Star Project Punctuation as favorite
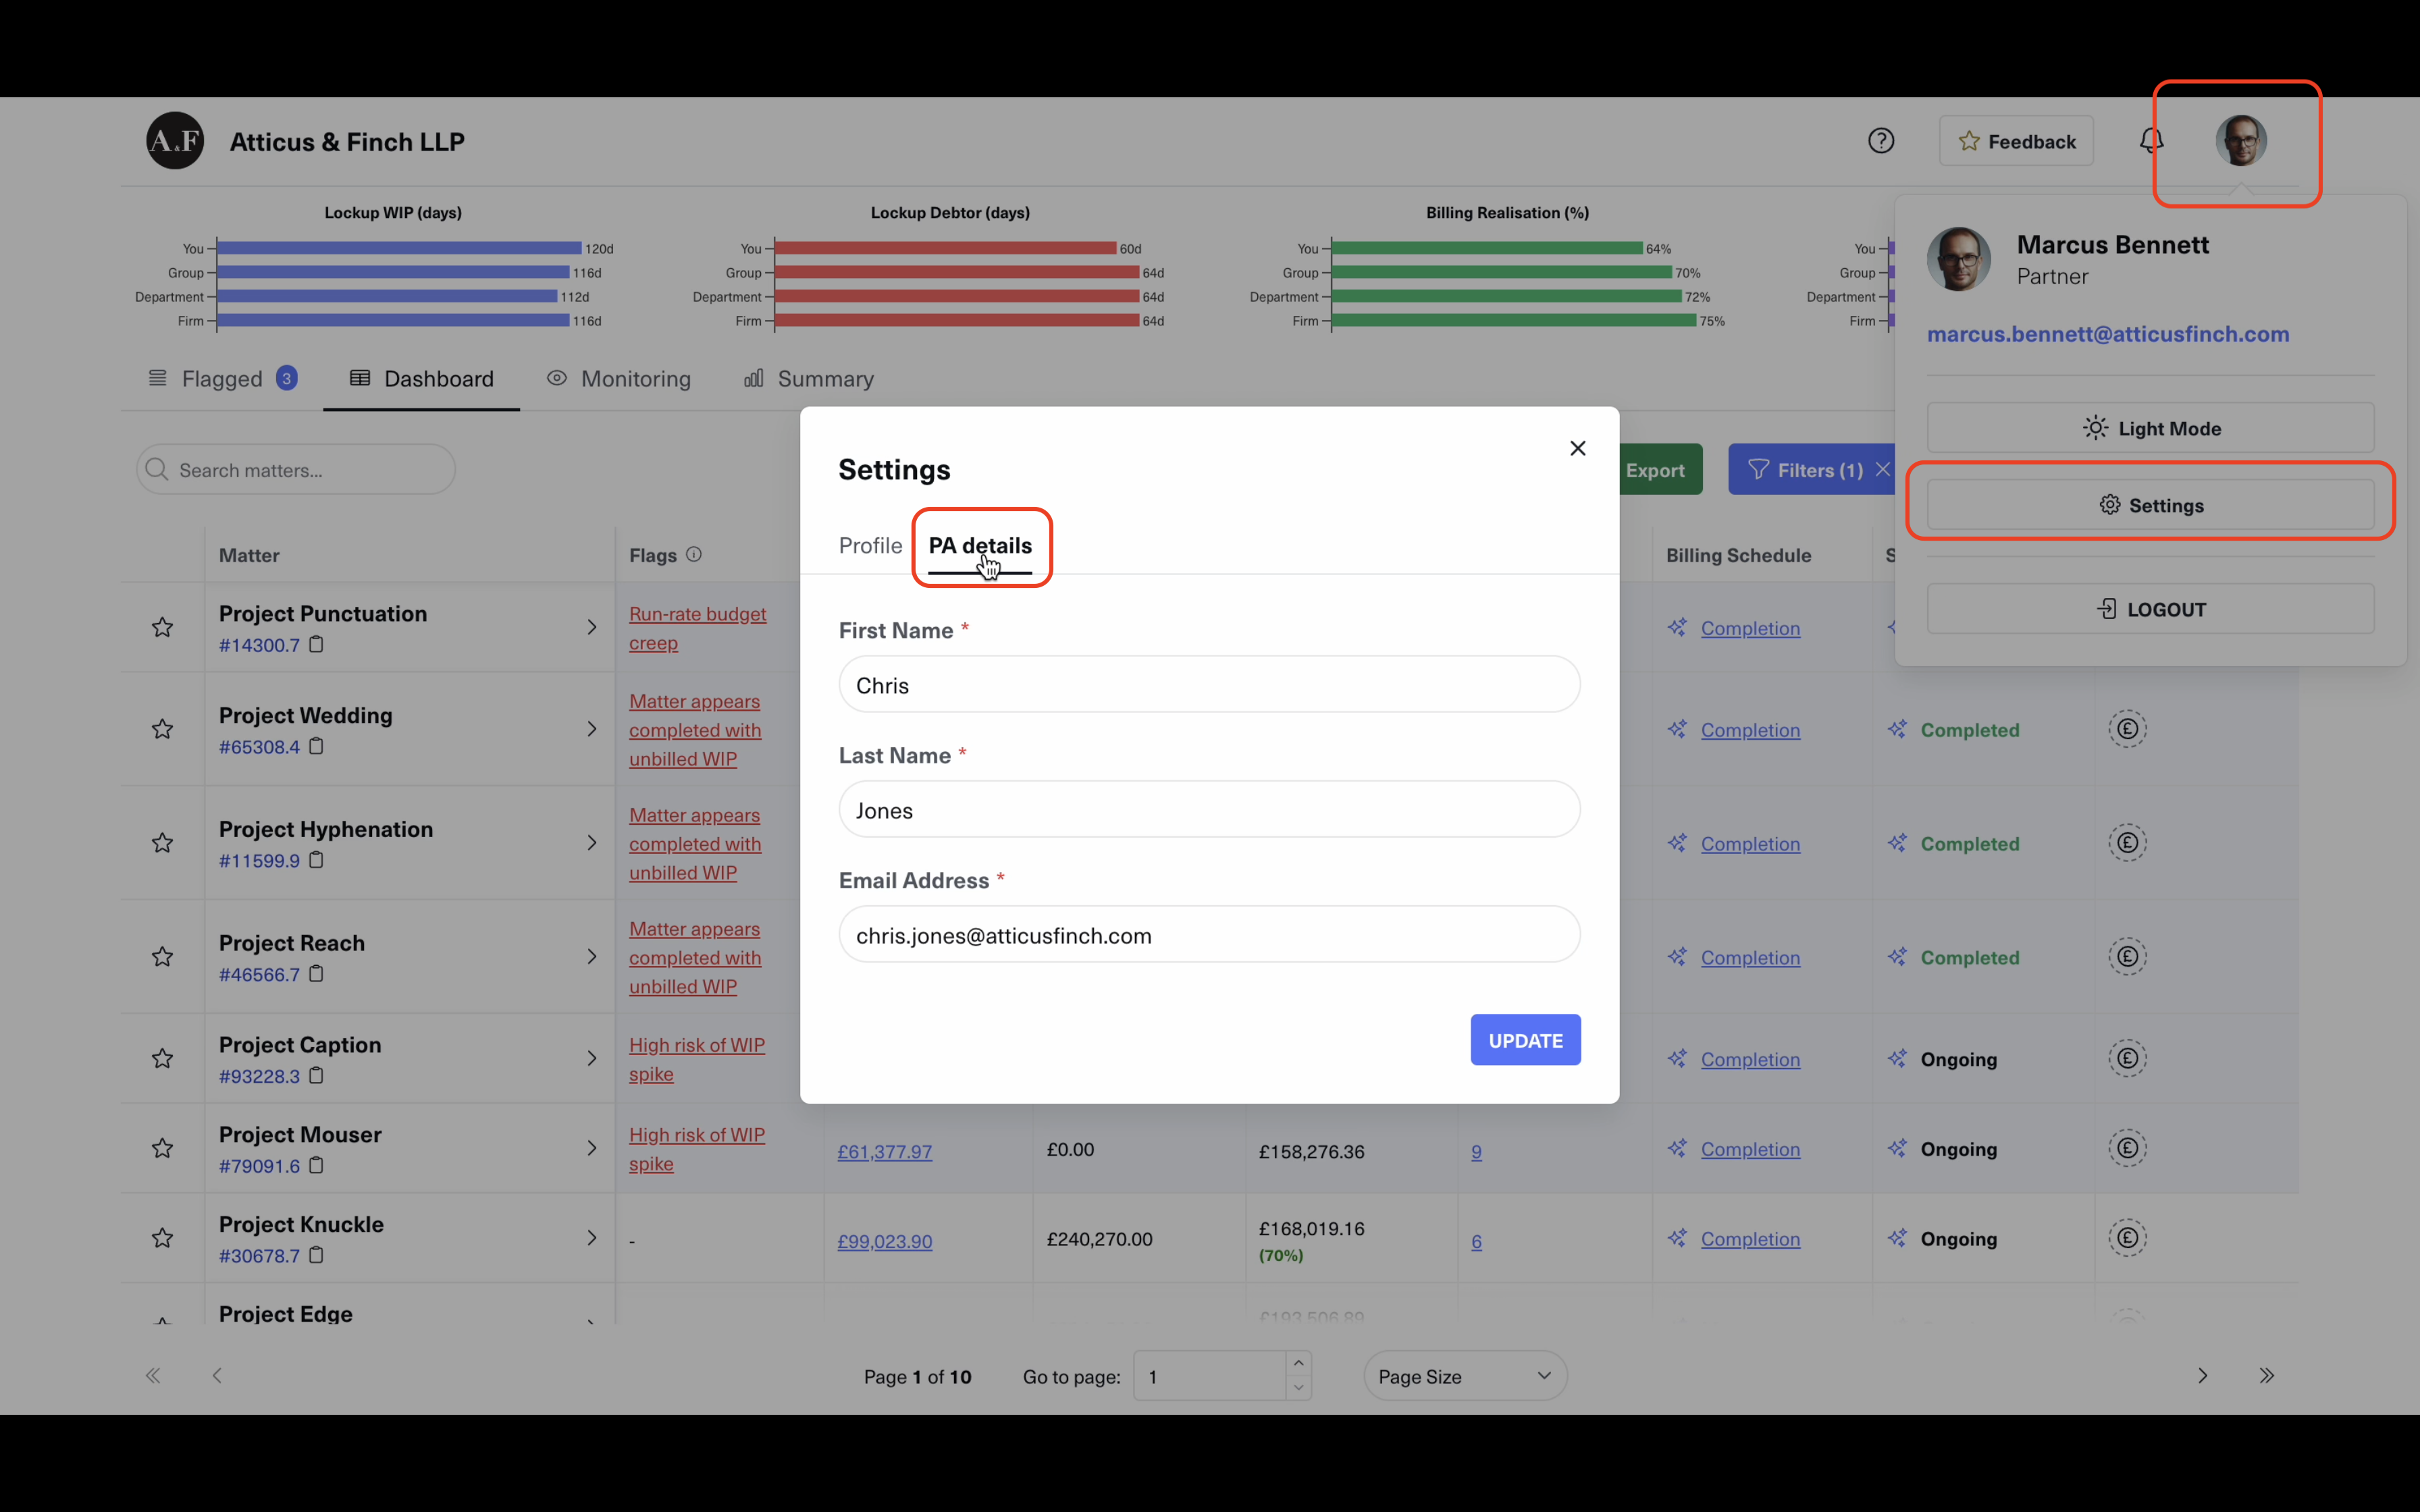2420x1512 pixels. (162, 628)
